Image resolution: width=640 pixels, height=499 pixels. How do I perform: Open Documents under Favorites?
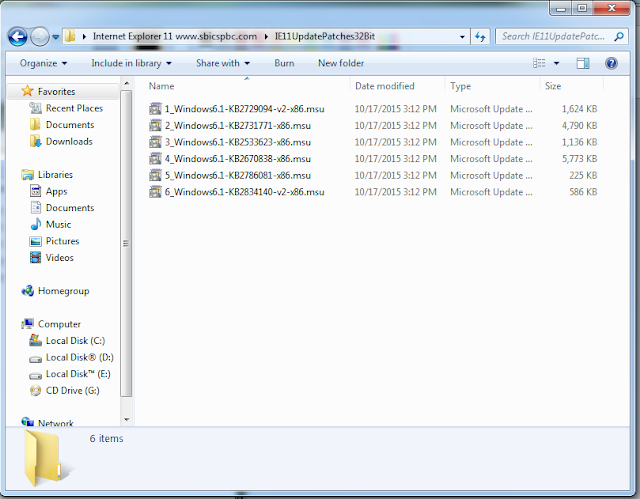pos(70,125)
